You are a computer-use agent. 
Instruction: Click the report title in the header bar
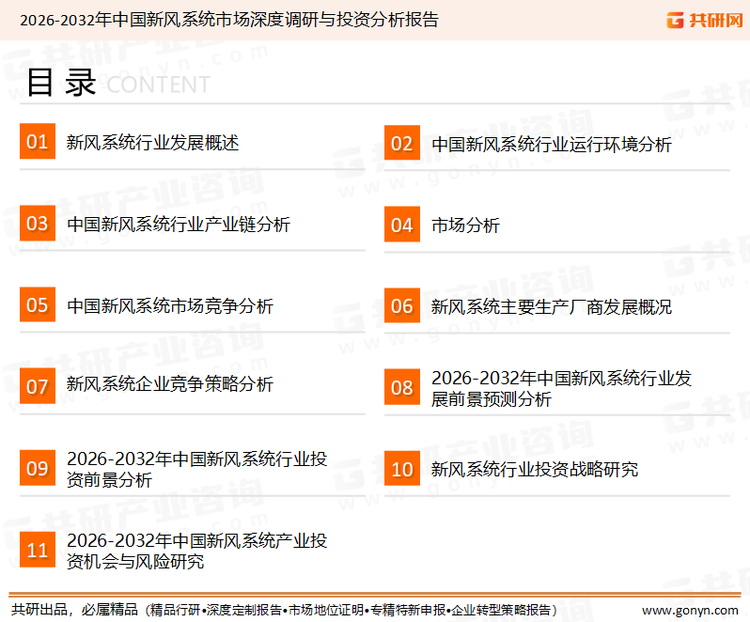tap(229, 20)
